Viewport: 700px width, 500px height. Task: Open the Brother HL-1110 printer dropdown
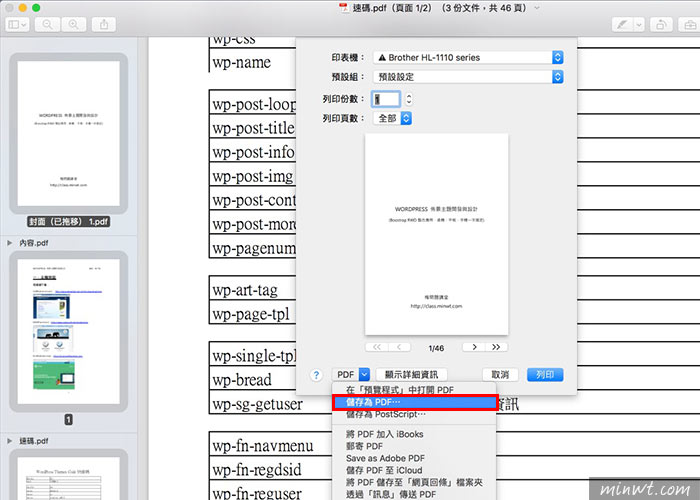(468, 57)
